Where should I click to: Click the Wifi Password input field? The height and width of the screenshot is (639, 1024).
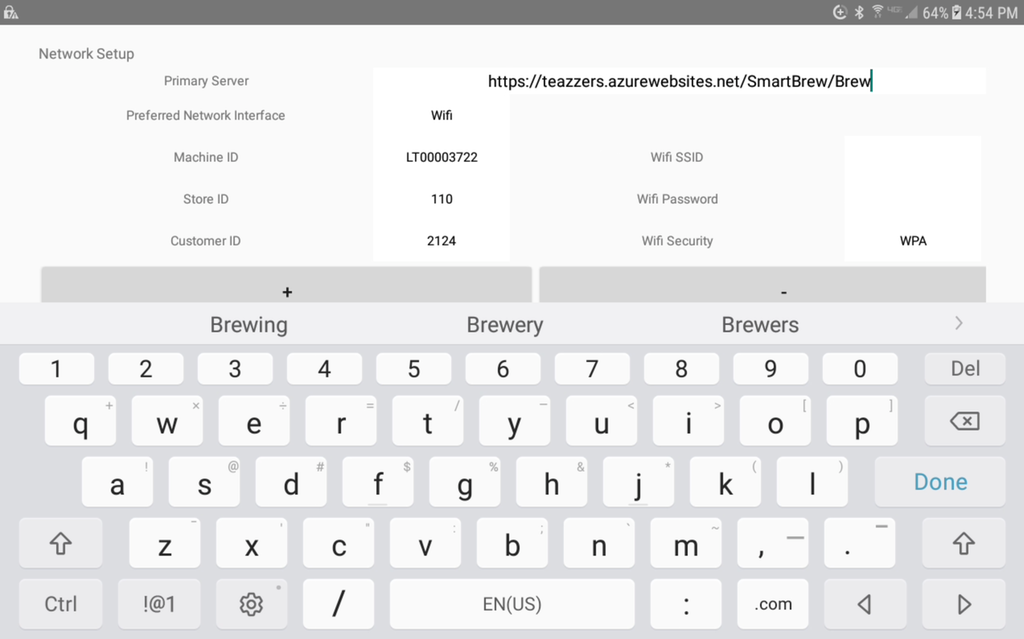tap(913, 199)
